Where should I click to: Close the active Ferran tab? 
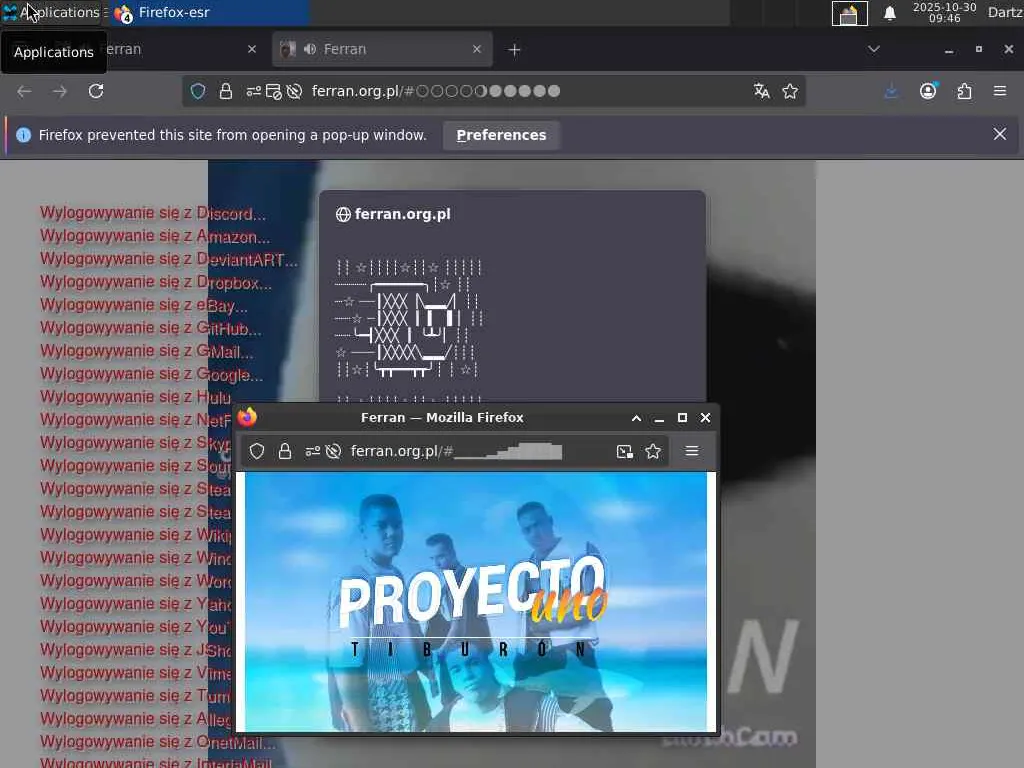[x=477, y=49]
